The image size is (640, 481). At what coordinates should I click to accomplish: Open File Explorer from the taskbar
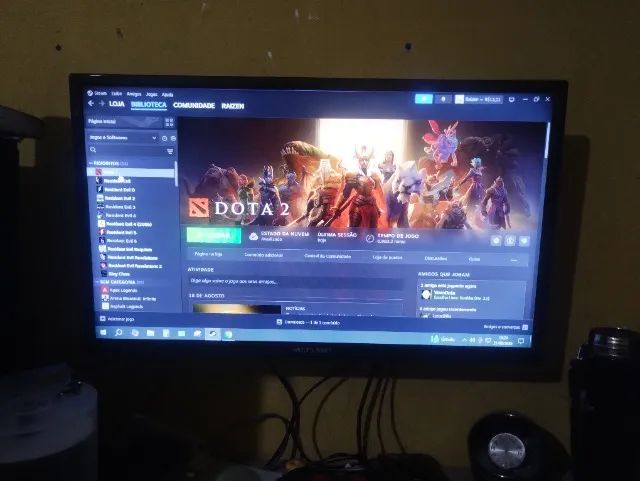[x=150, y=334]
